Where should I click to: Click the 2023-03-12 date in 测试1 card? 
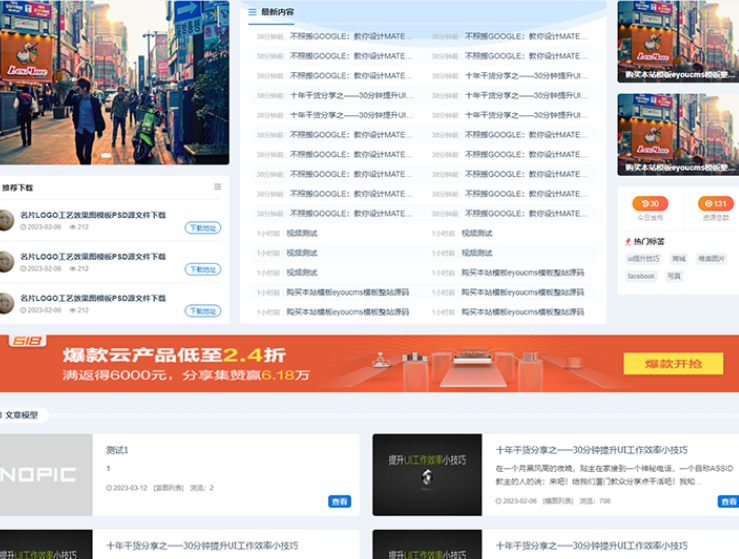[130, 488]
